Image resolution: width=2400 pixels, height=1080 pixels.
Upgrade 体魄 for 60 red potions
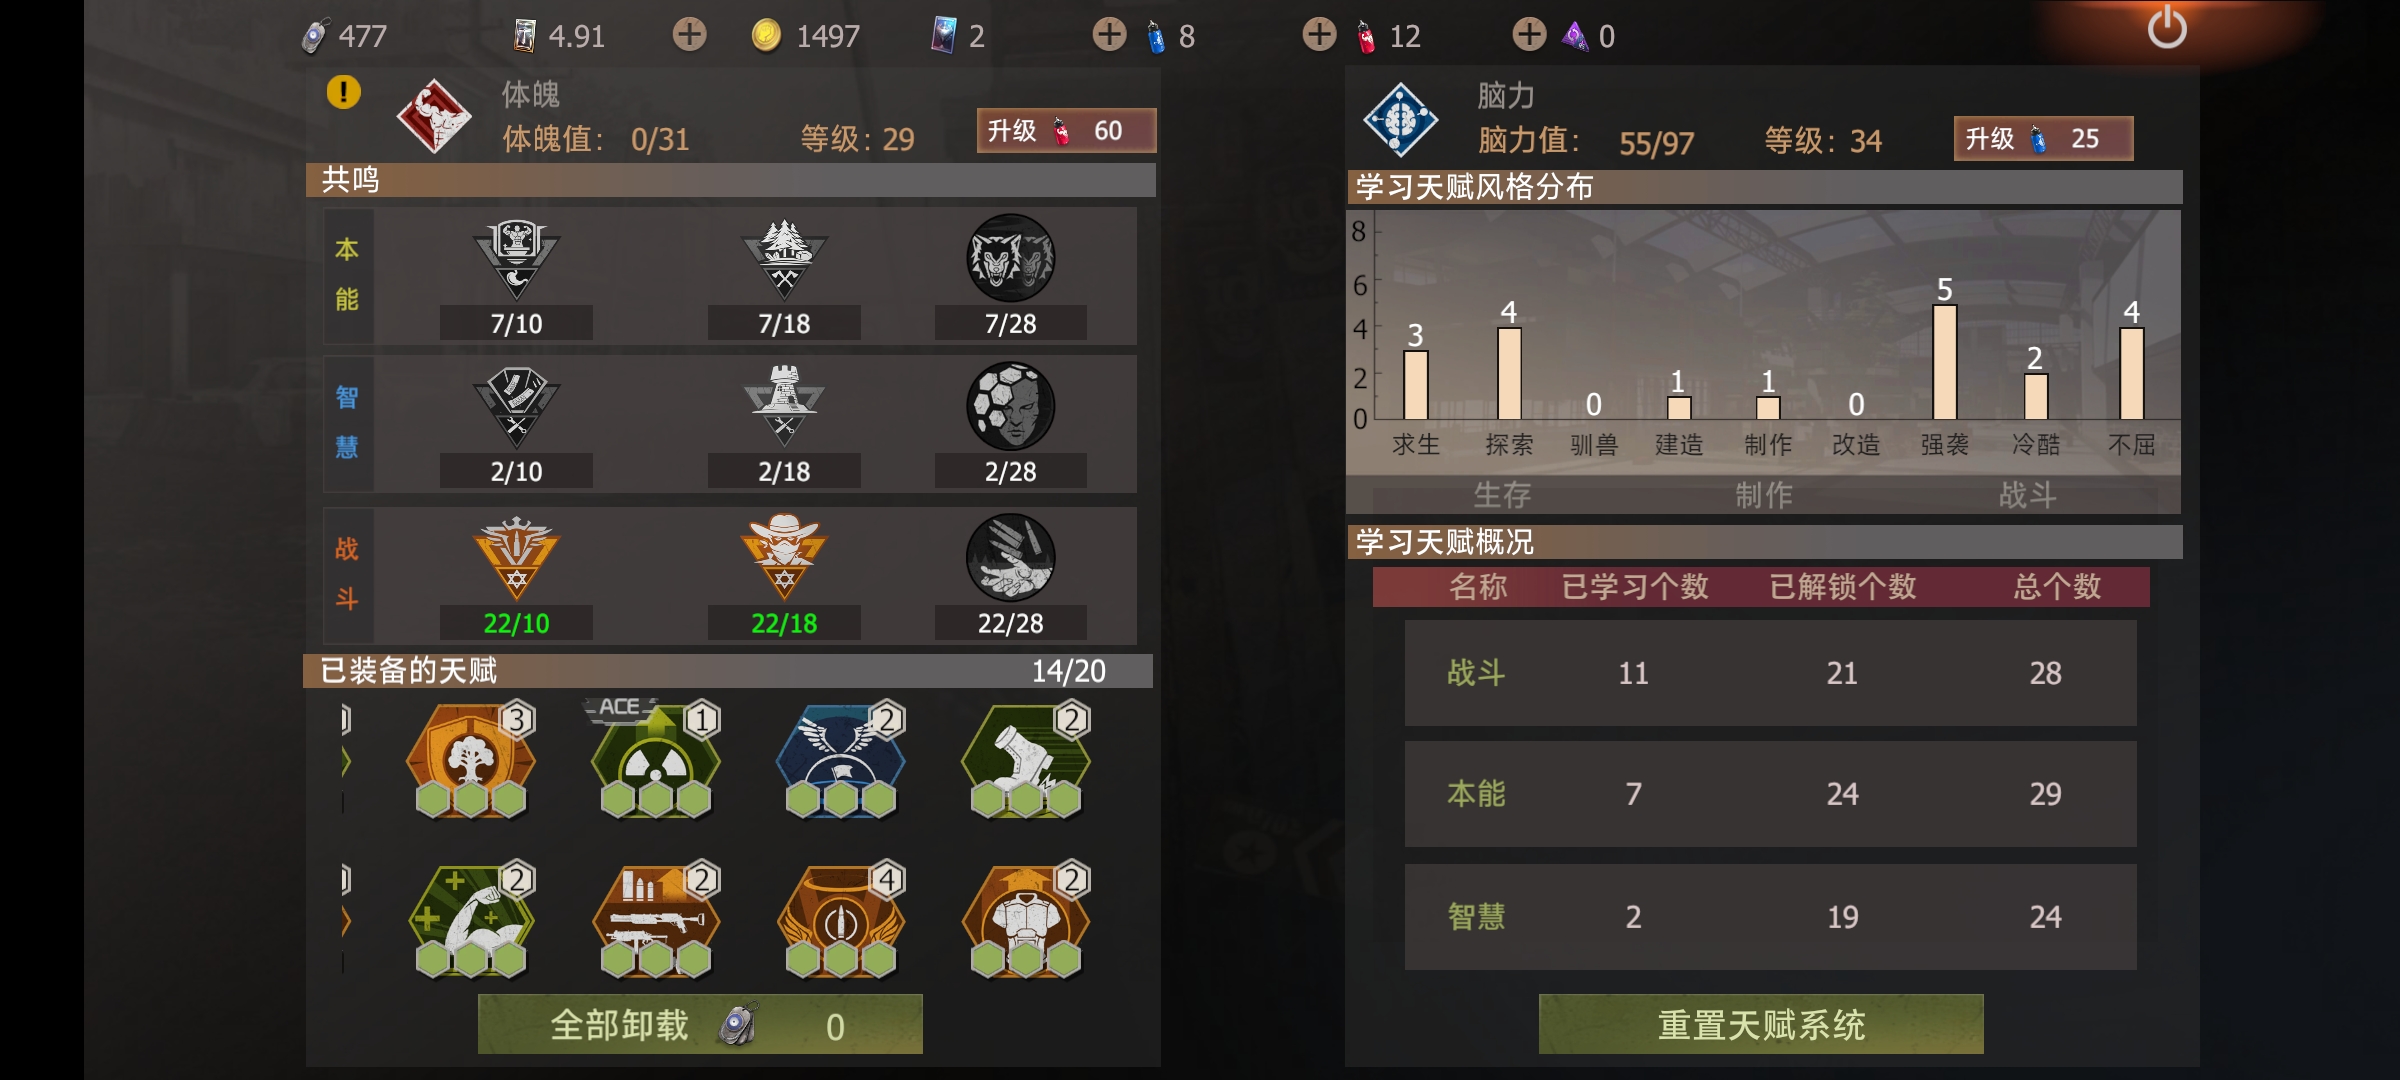click(1066, 131)
